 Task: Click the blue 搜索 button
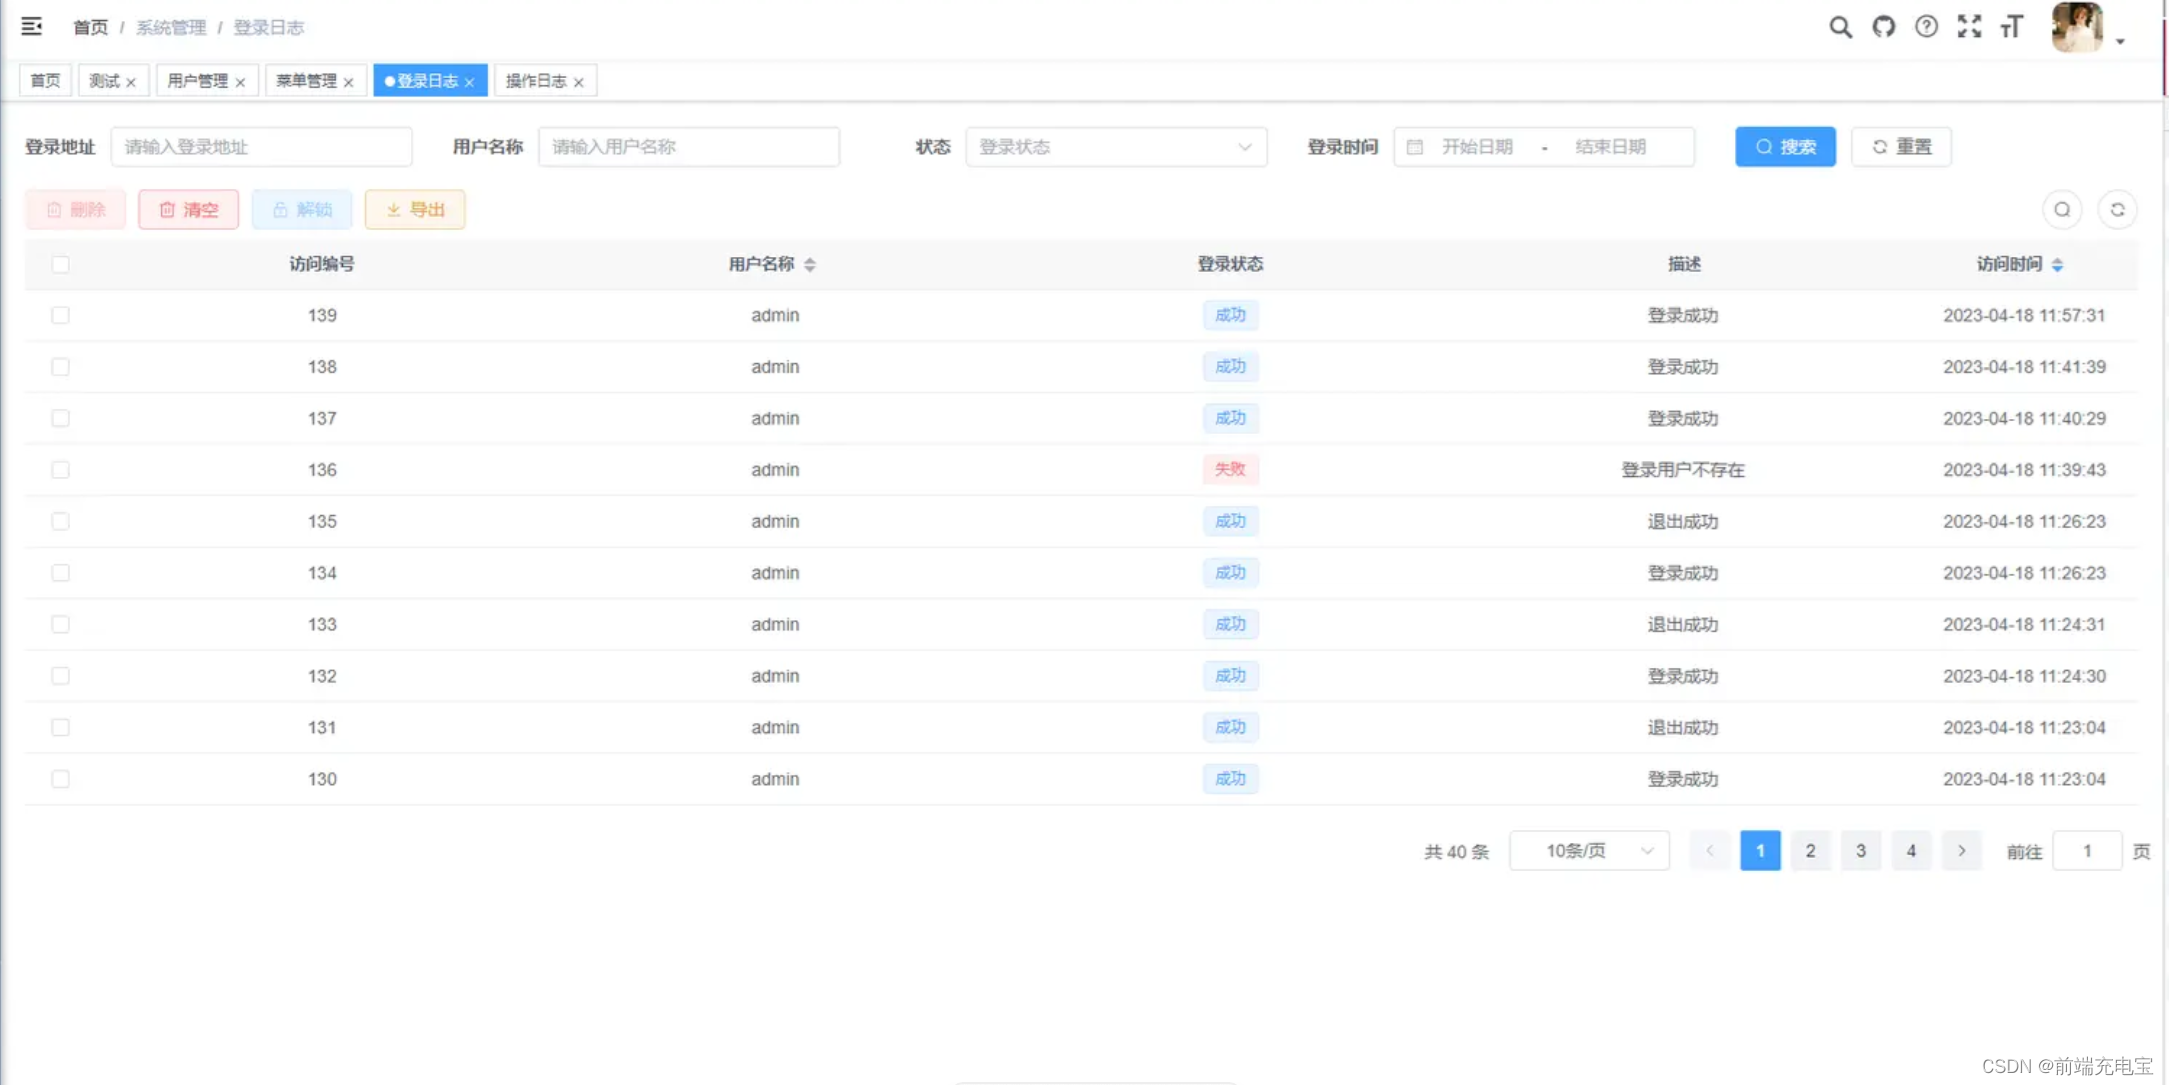coord(1785,147)
